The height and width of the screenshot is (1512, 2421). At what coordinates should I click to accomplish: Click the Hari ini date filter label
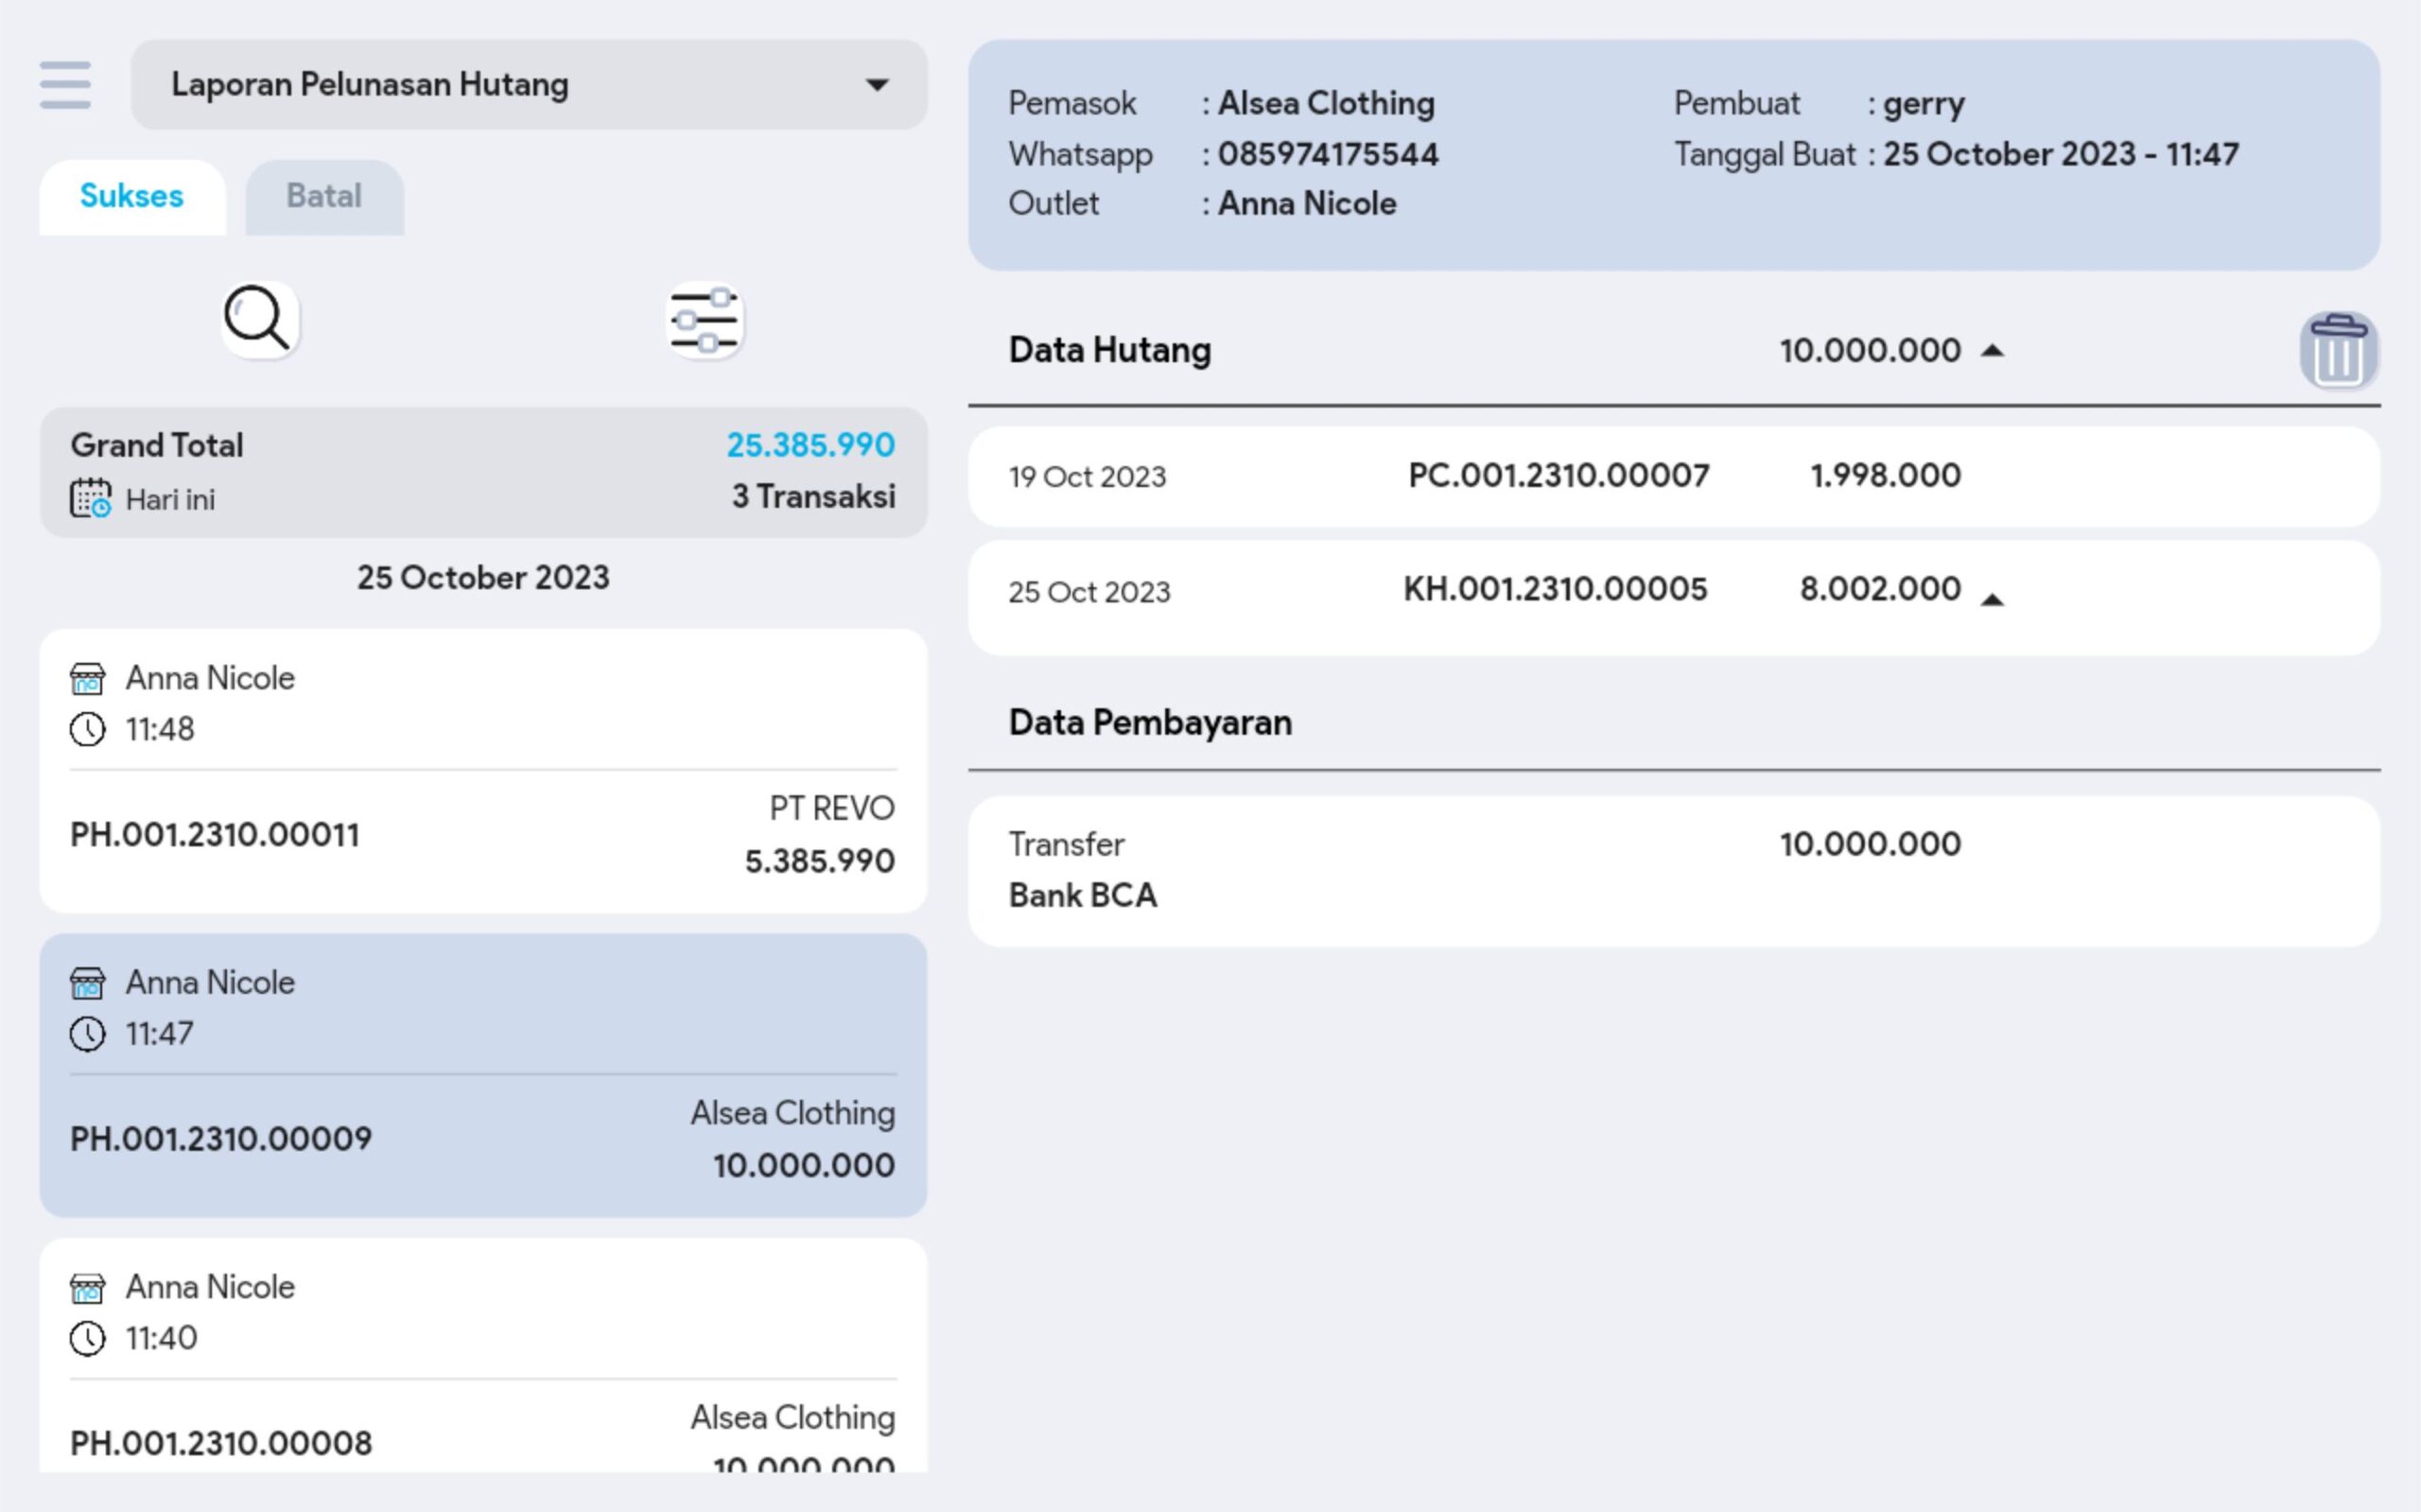tap(170, 499)
